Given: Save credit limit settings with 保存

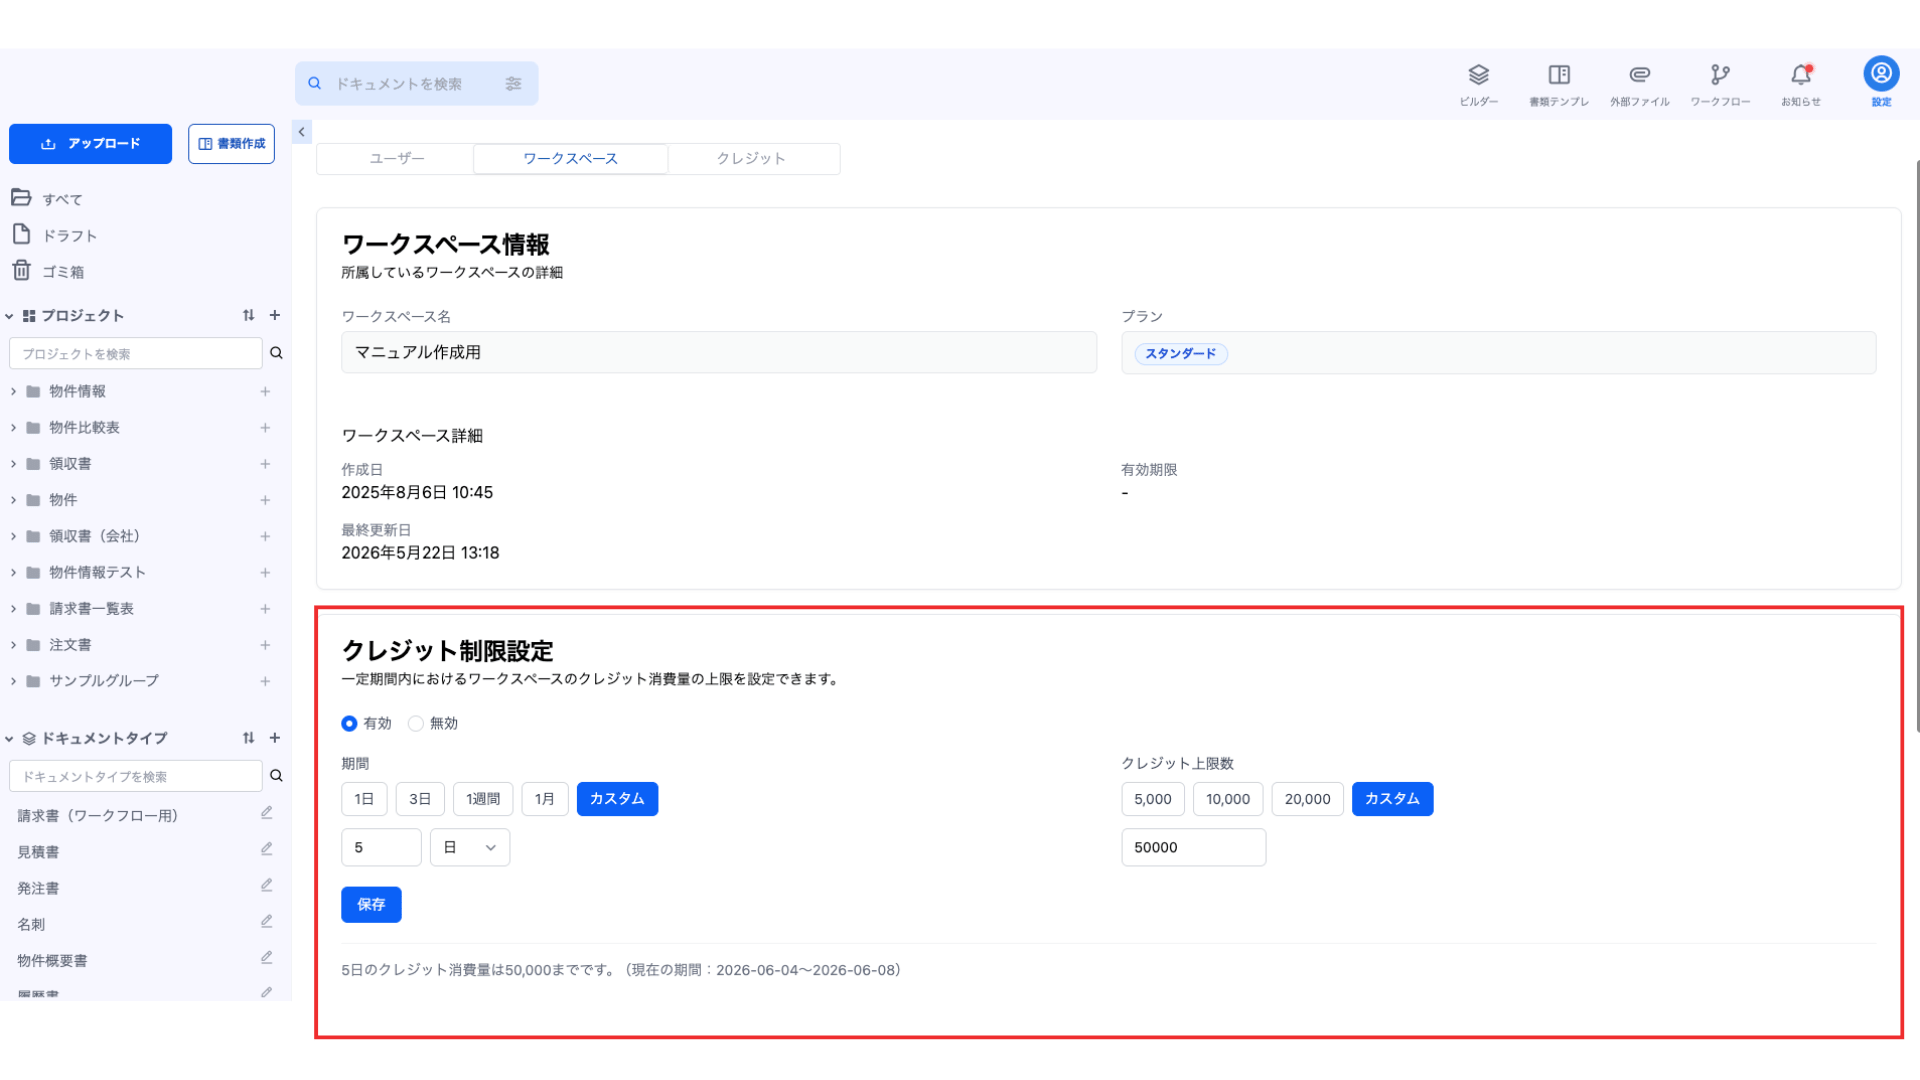Looking at the screenshot, I should (x=371, y=905).
